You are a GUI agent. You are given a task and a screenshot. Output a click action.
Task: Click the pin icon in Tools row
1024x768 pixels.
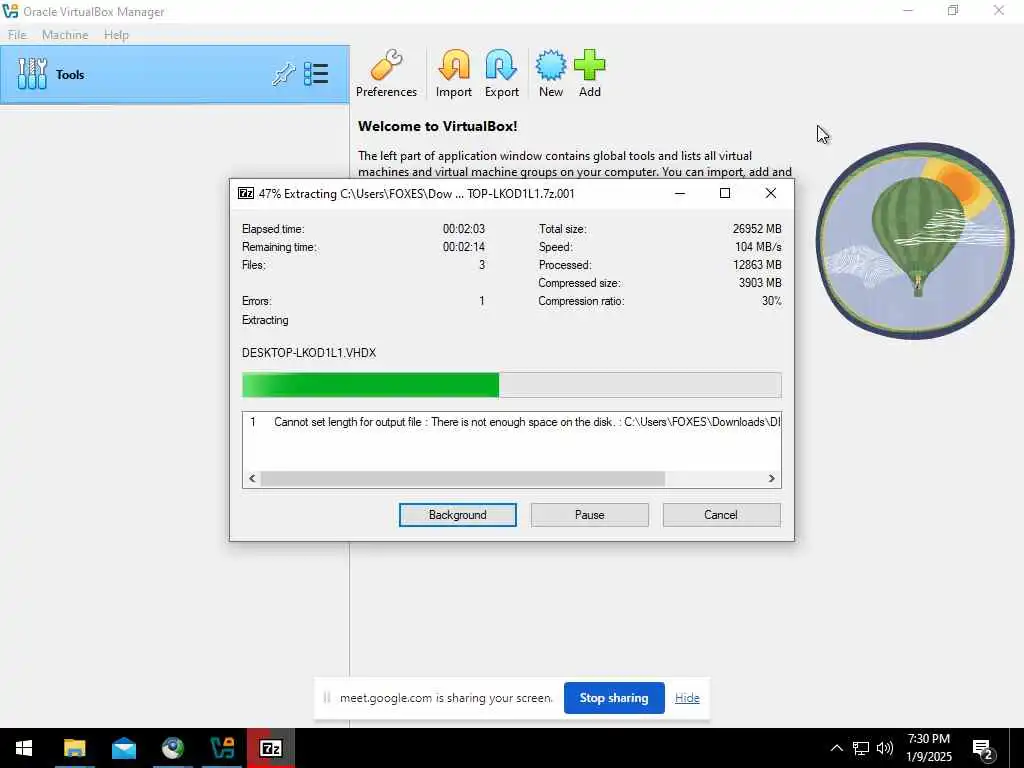pos(283,74)
